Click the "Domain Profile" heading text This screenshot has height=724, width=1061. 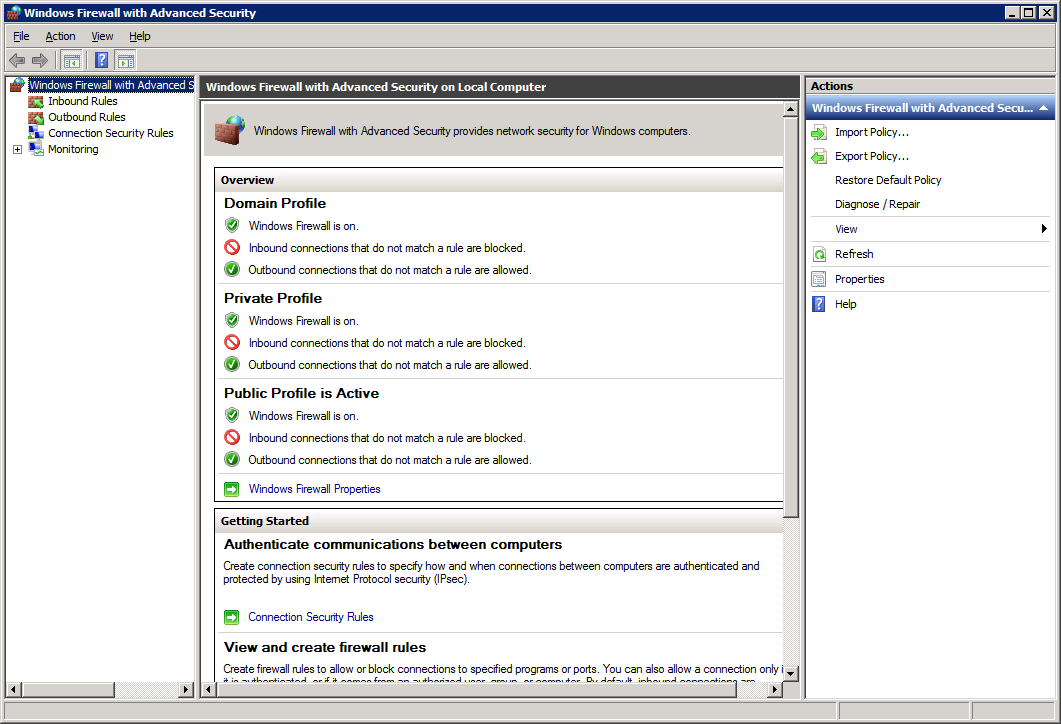coord(275,204)
